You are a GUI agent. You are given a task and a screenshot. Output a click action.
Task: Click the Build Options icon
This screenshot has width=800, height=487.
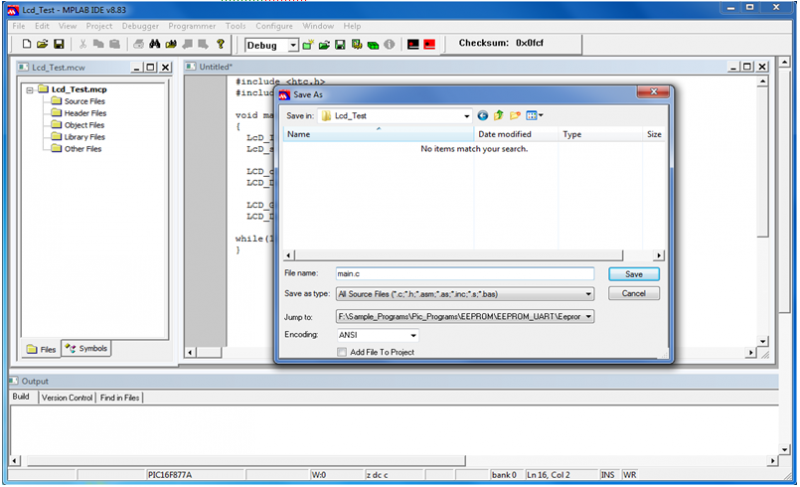(357, 45)
